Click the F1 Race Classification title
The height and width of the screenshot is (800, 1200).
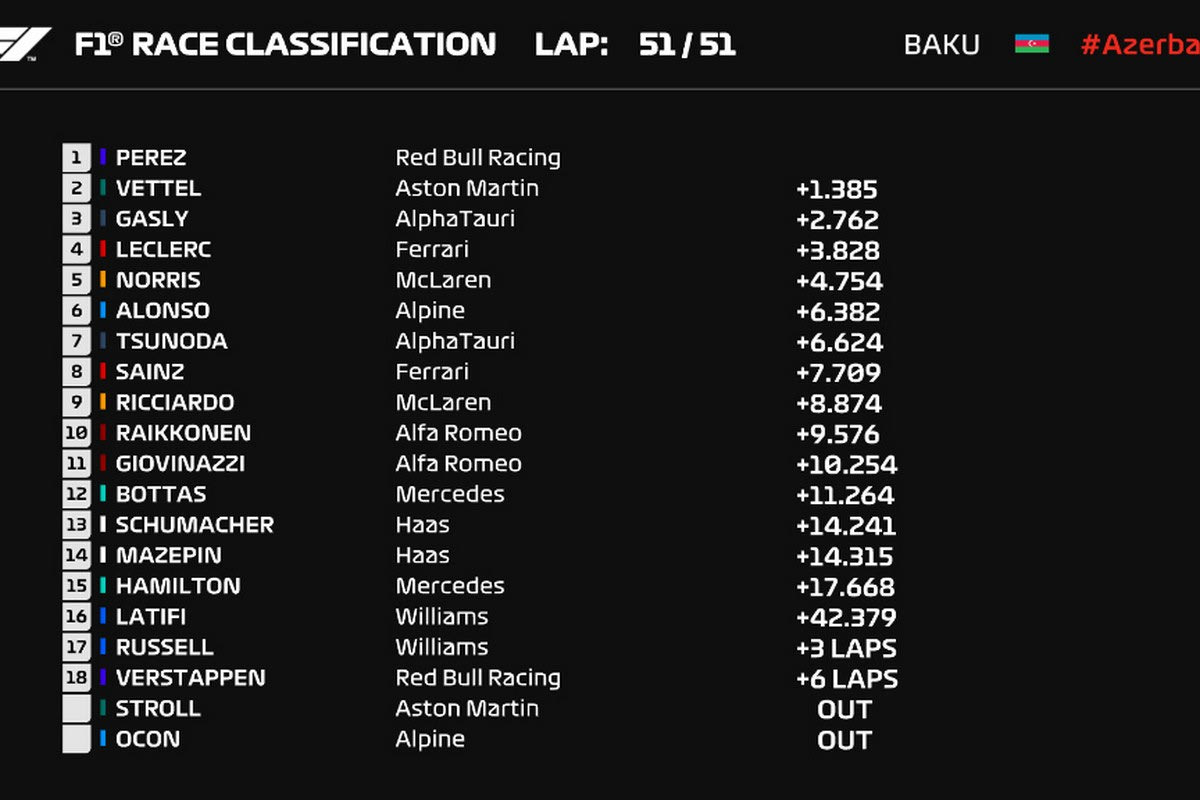(285, 45)
